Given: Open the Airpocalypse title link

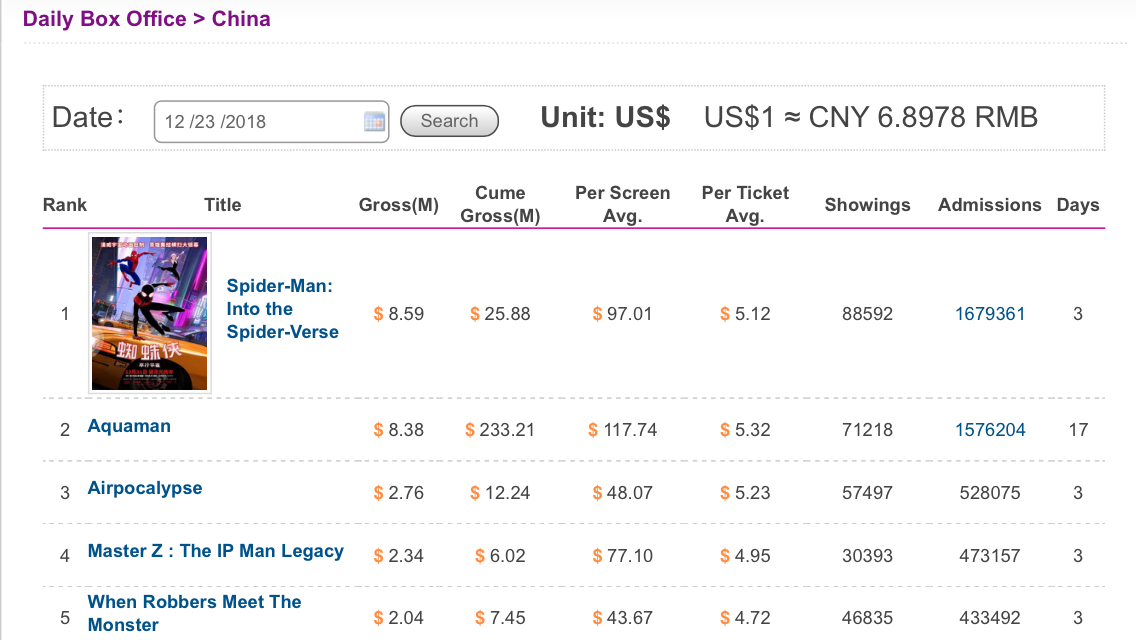Looking at the screenshot, I should (145, 489).
